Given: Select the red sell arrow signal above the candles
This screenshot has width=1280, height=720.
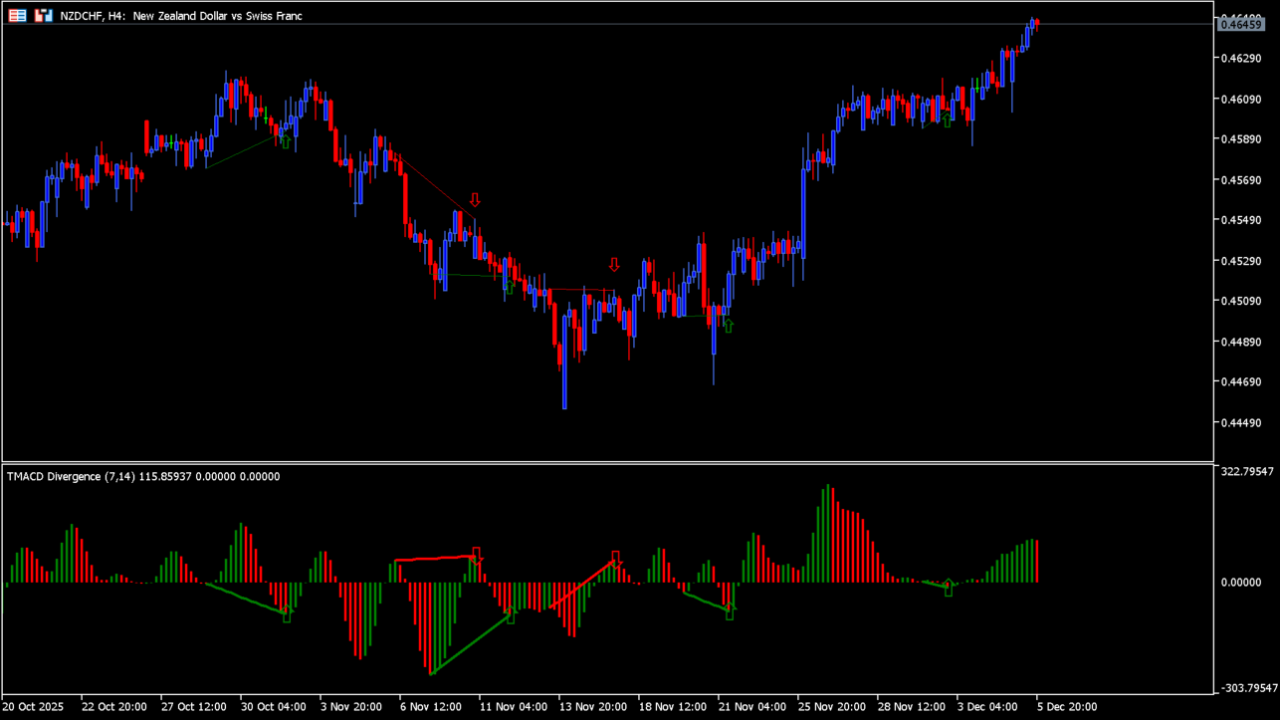Looking at the screenshot, I should (475, 199).
